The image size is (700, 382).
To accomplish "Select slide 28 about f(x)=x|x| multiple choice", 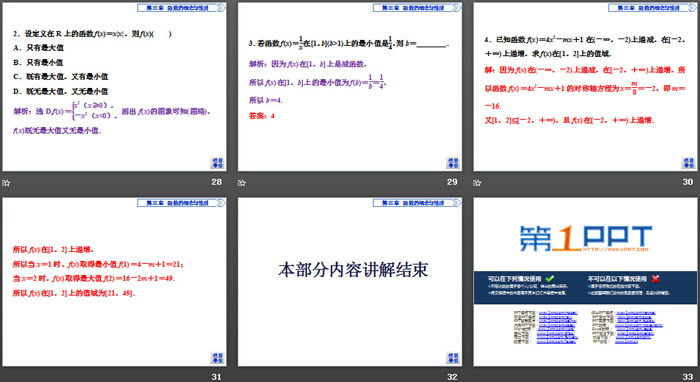I will click(x=114, y=87).
